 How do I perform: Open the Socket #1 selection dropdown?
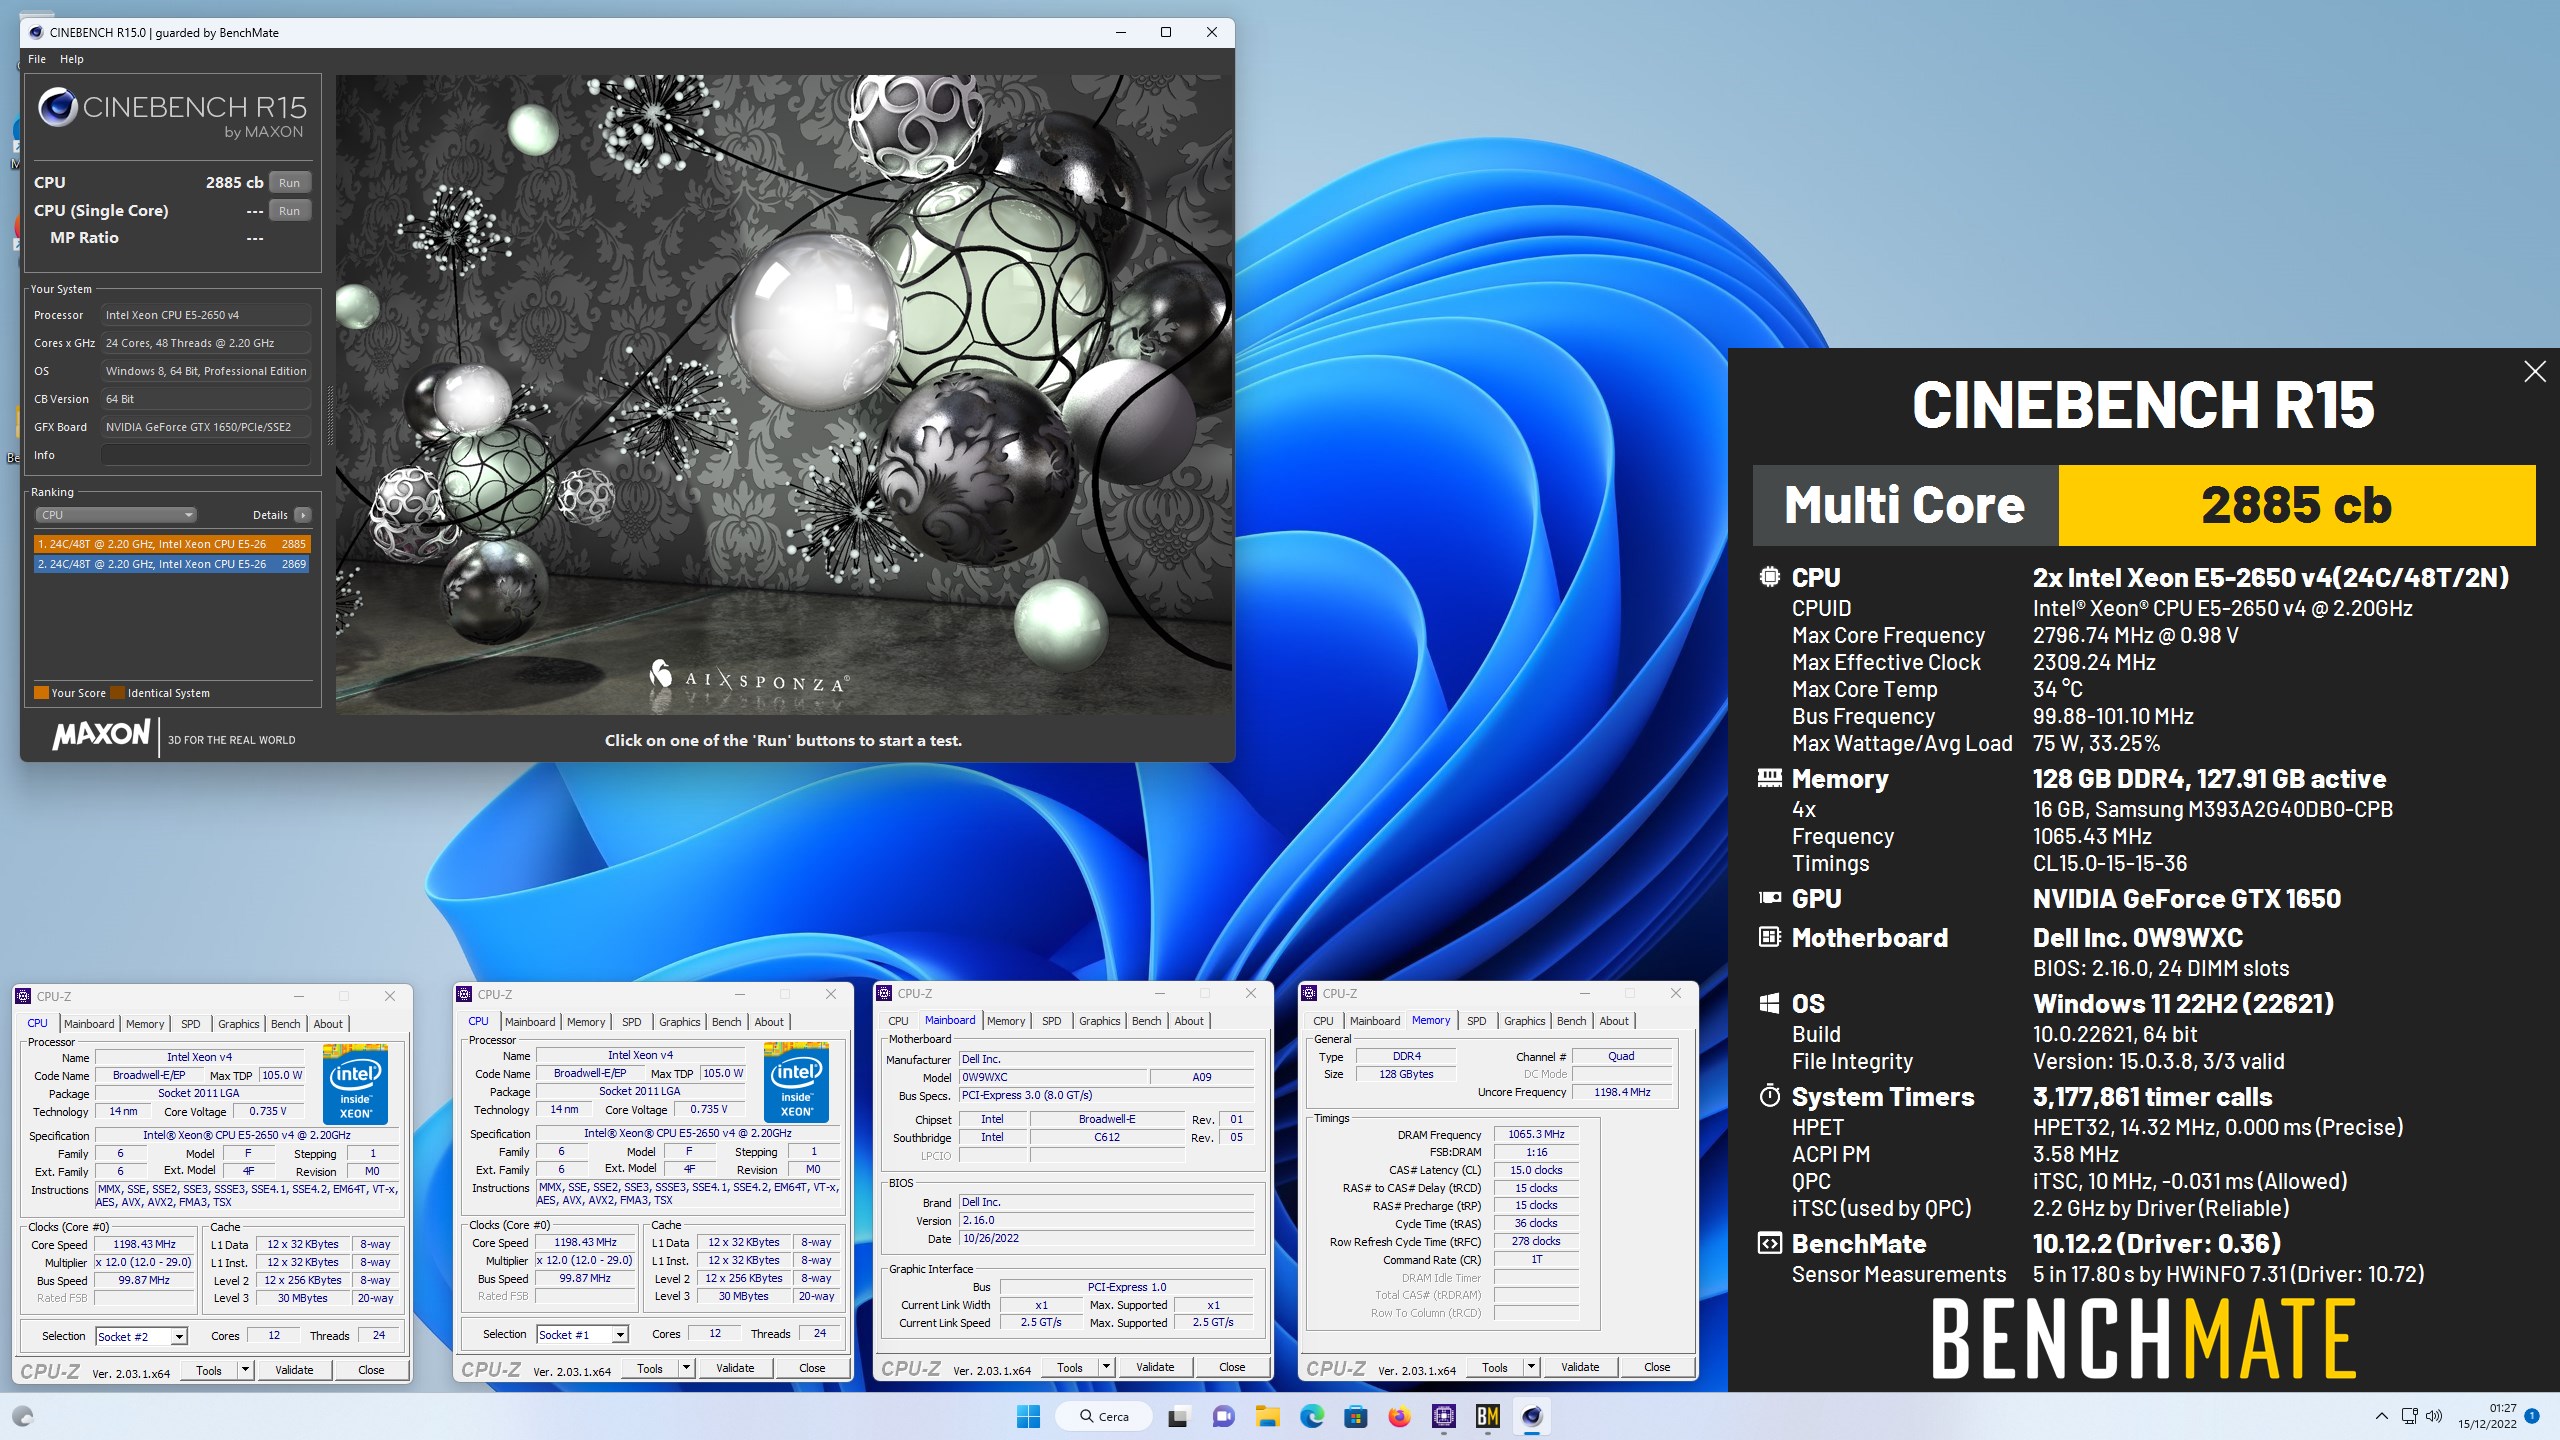582,1334
